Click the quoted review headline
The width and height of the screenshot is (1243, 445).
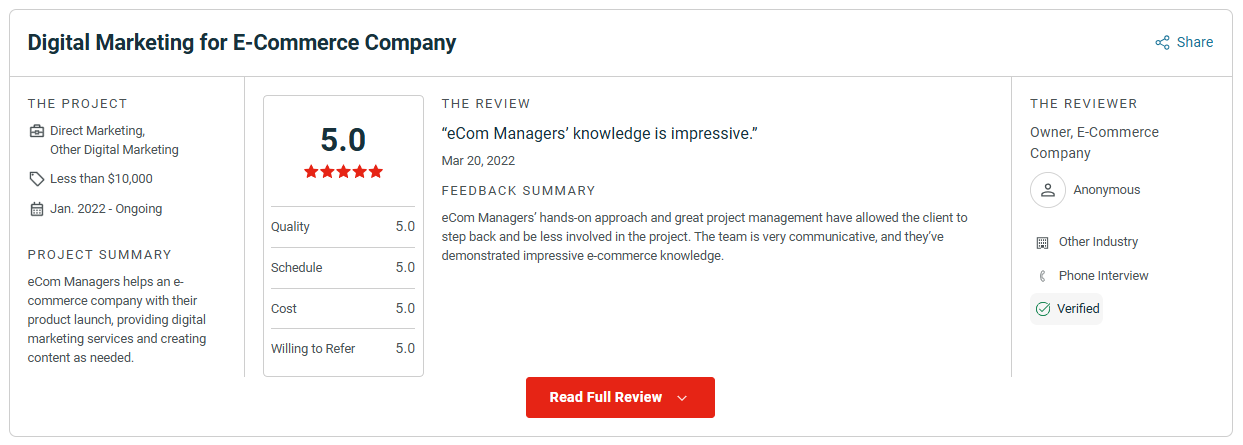[599, 133]
